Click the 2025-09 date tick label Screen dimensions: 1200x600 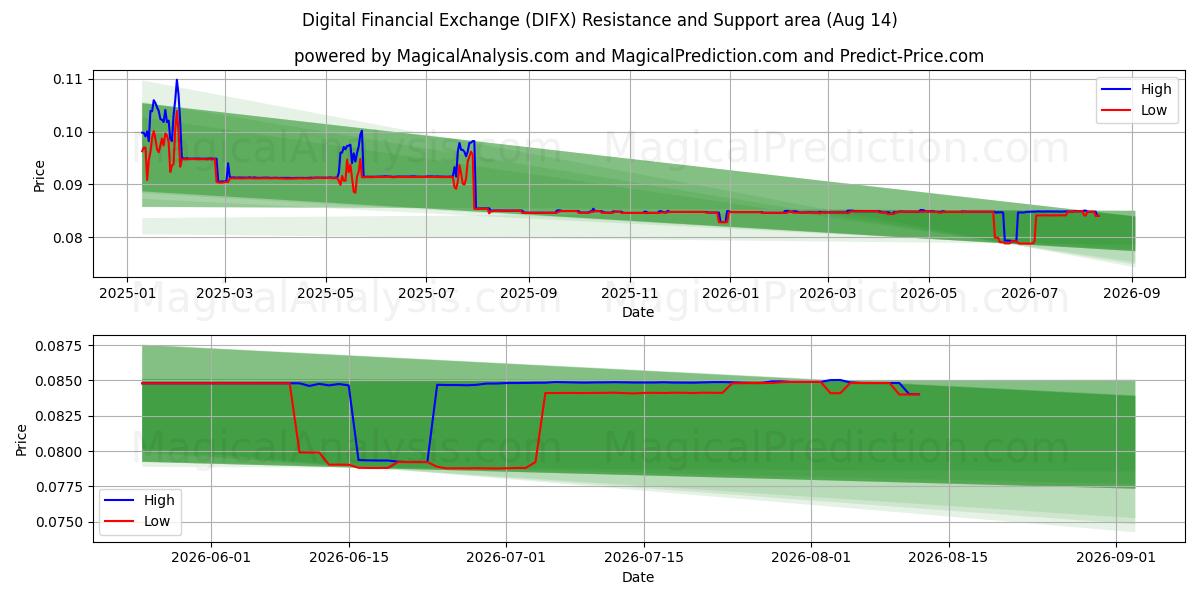click(x=529, y=293)
